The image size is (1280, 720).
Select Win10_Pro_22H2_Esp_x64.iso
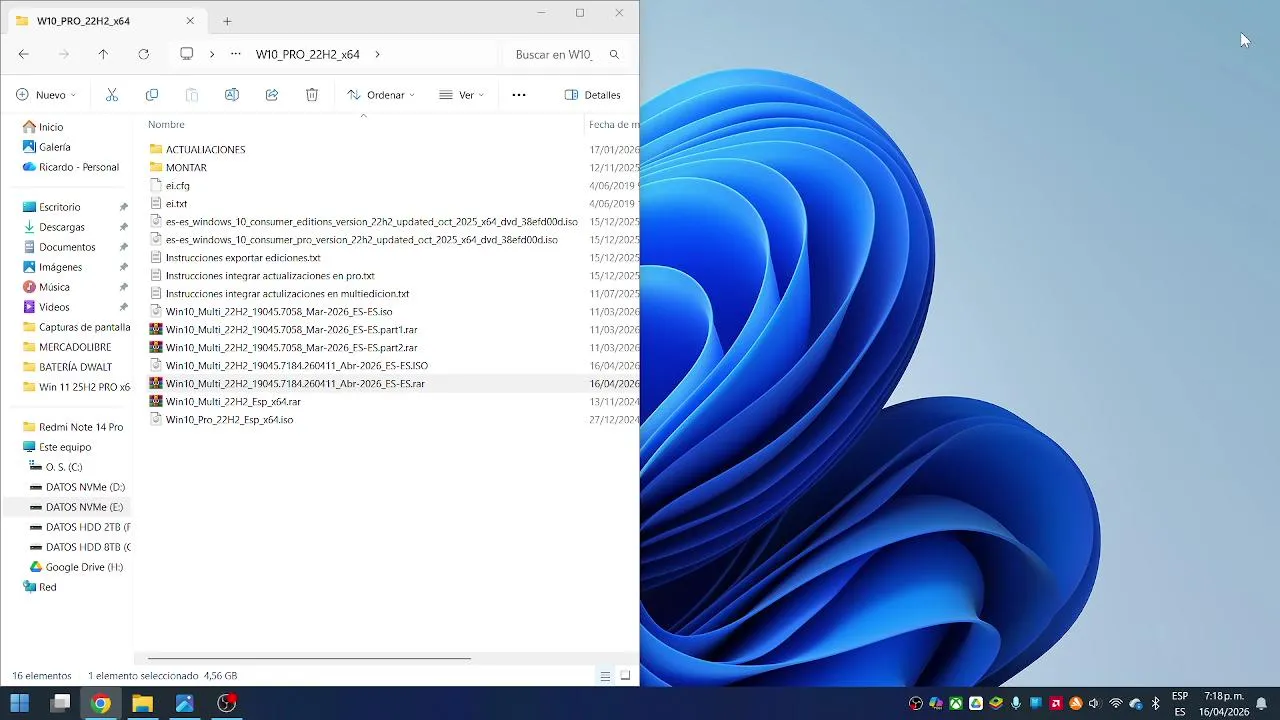click(229, 420)
